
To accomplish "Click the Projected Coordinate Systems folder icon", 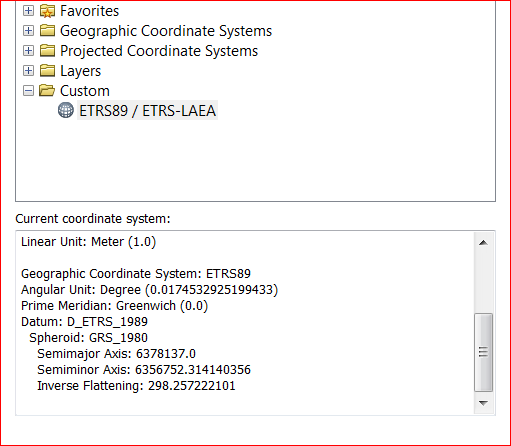I will (x=47, y=51).
